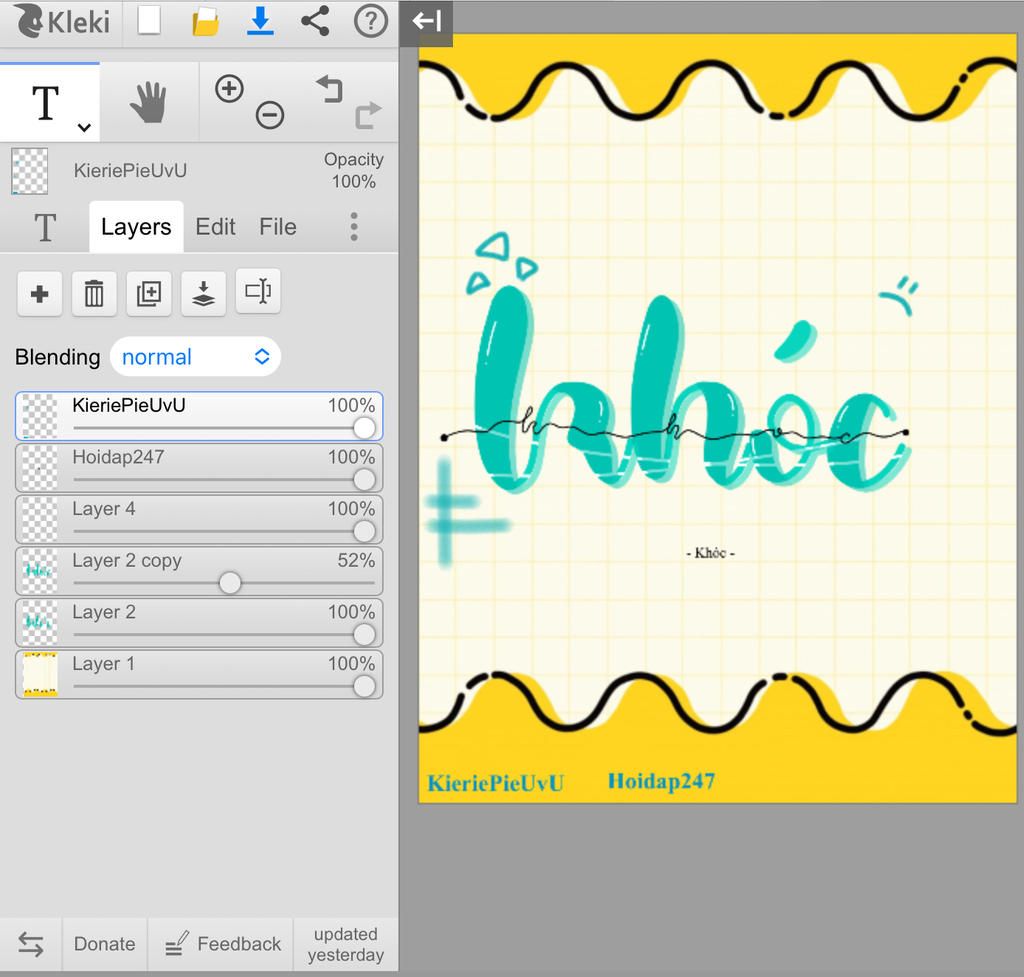Redo the action
Screen dimensions: 1024x977
pos(368,116)
